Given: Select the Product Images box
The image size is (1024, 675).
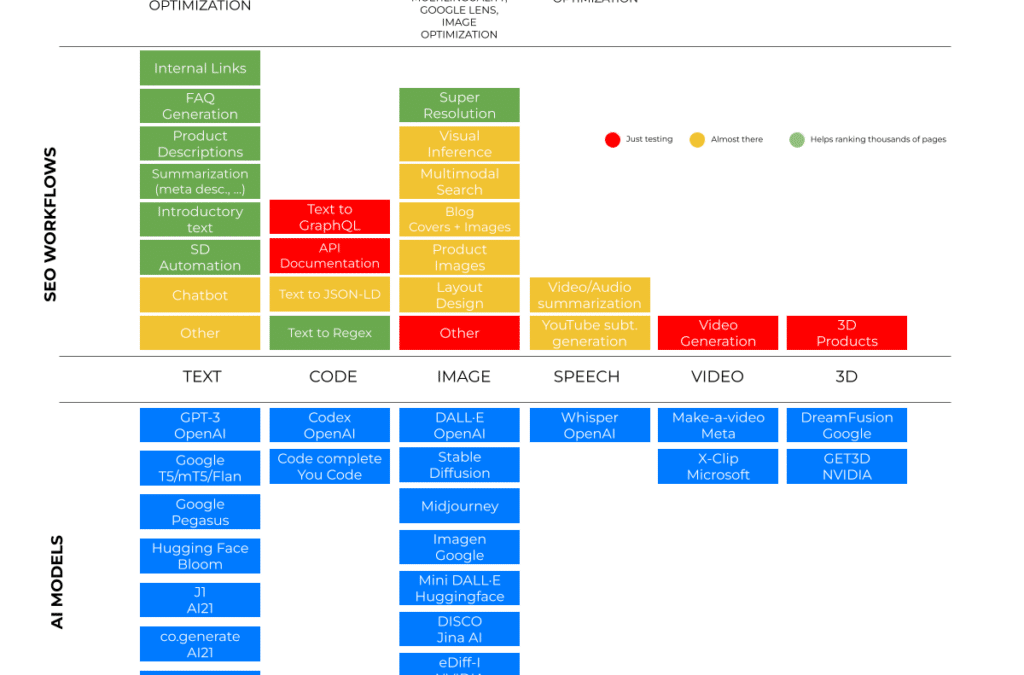Looking at the screenshot, I should (x=459, y=257).
